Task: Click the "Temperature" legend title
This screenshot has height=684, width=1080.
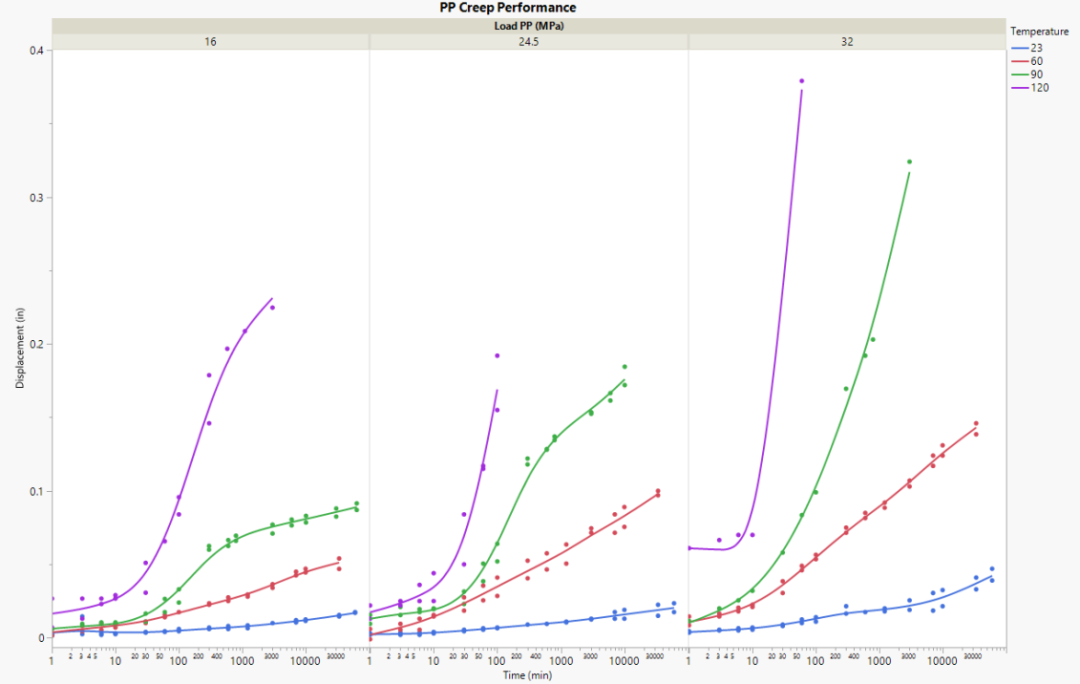Action: tap(1038, 31)
